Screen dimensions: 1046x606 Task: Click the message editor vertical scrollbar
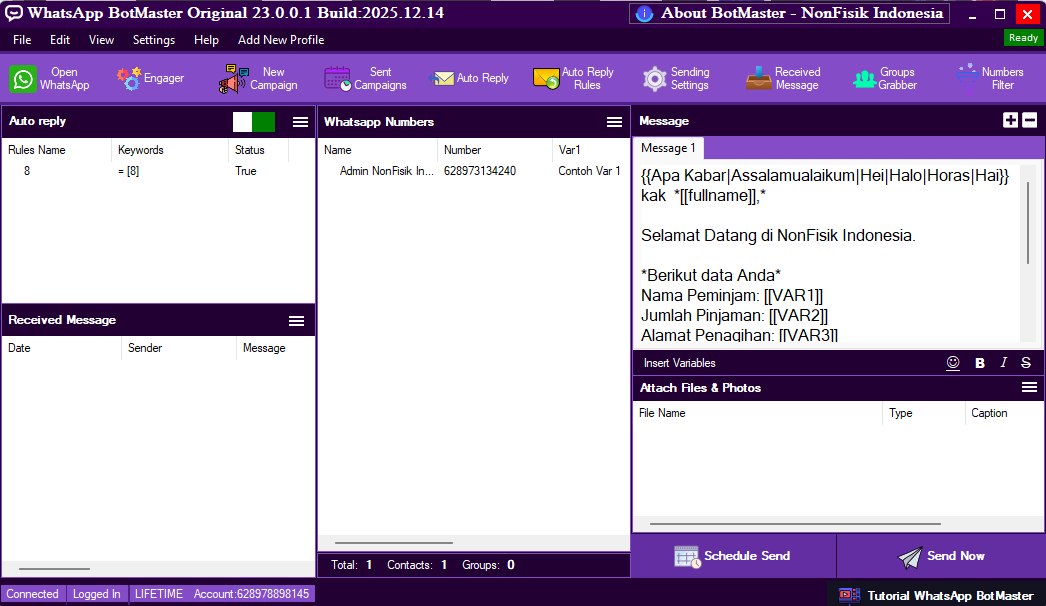pos(1027,224)
